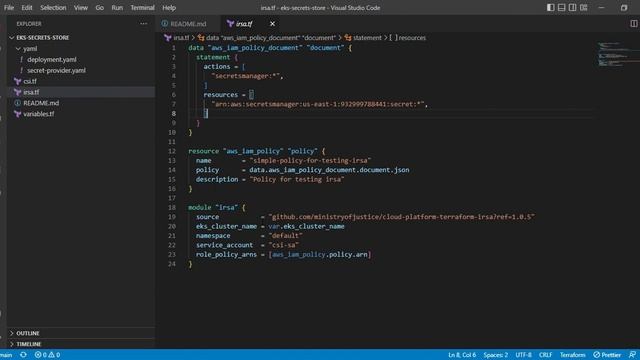Click "secretsmanager:*" action string
This screenshot has width=640, height=360.
[246, 76]
